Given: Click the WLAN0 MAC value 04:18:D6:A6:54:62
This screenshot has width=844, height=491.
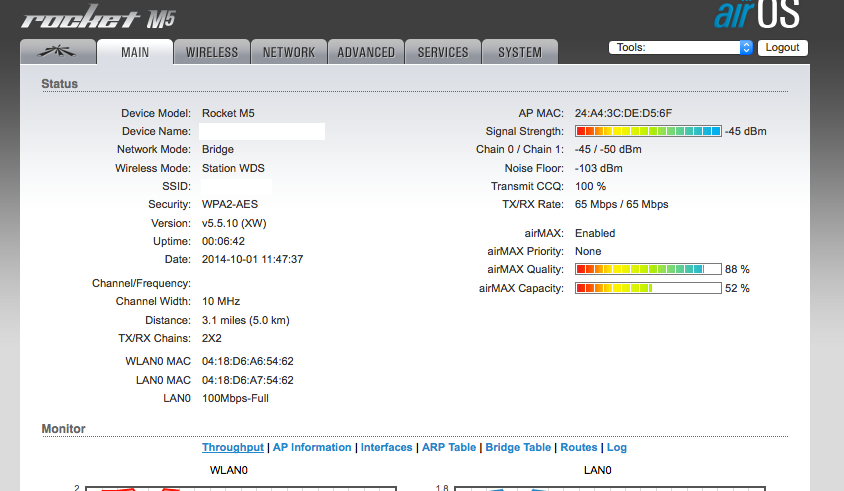Looking at the screenshot, I should coord(248,361).
